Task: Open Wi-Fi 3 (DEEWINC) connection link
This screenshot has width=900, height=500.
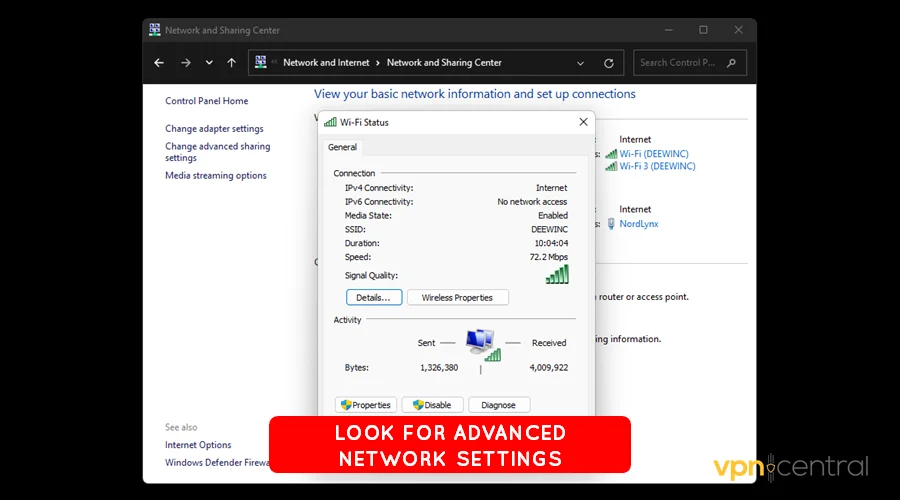Action: pyautogui.click(x=657, y=166)
